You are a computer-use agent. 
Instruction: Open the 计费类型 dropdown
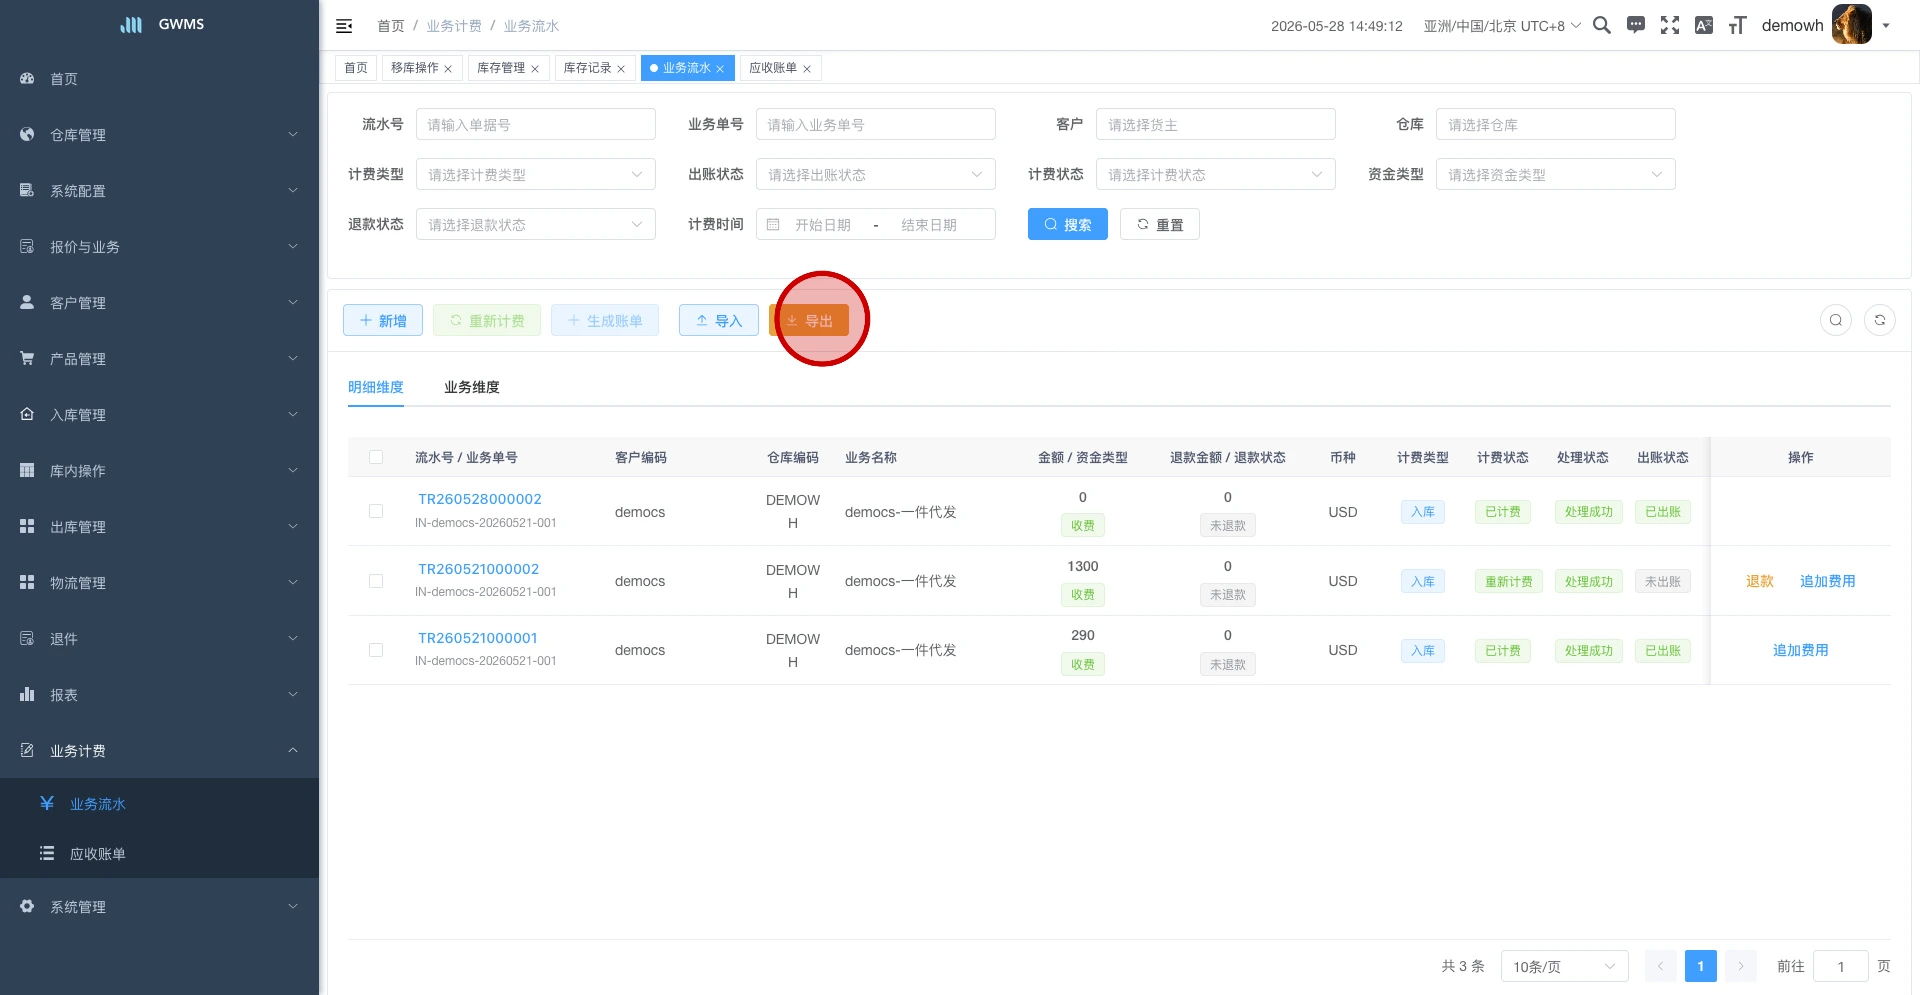[x=536, y=174]
